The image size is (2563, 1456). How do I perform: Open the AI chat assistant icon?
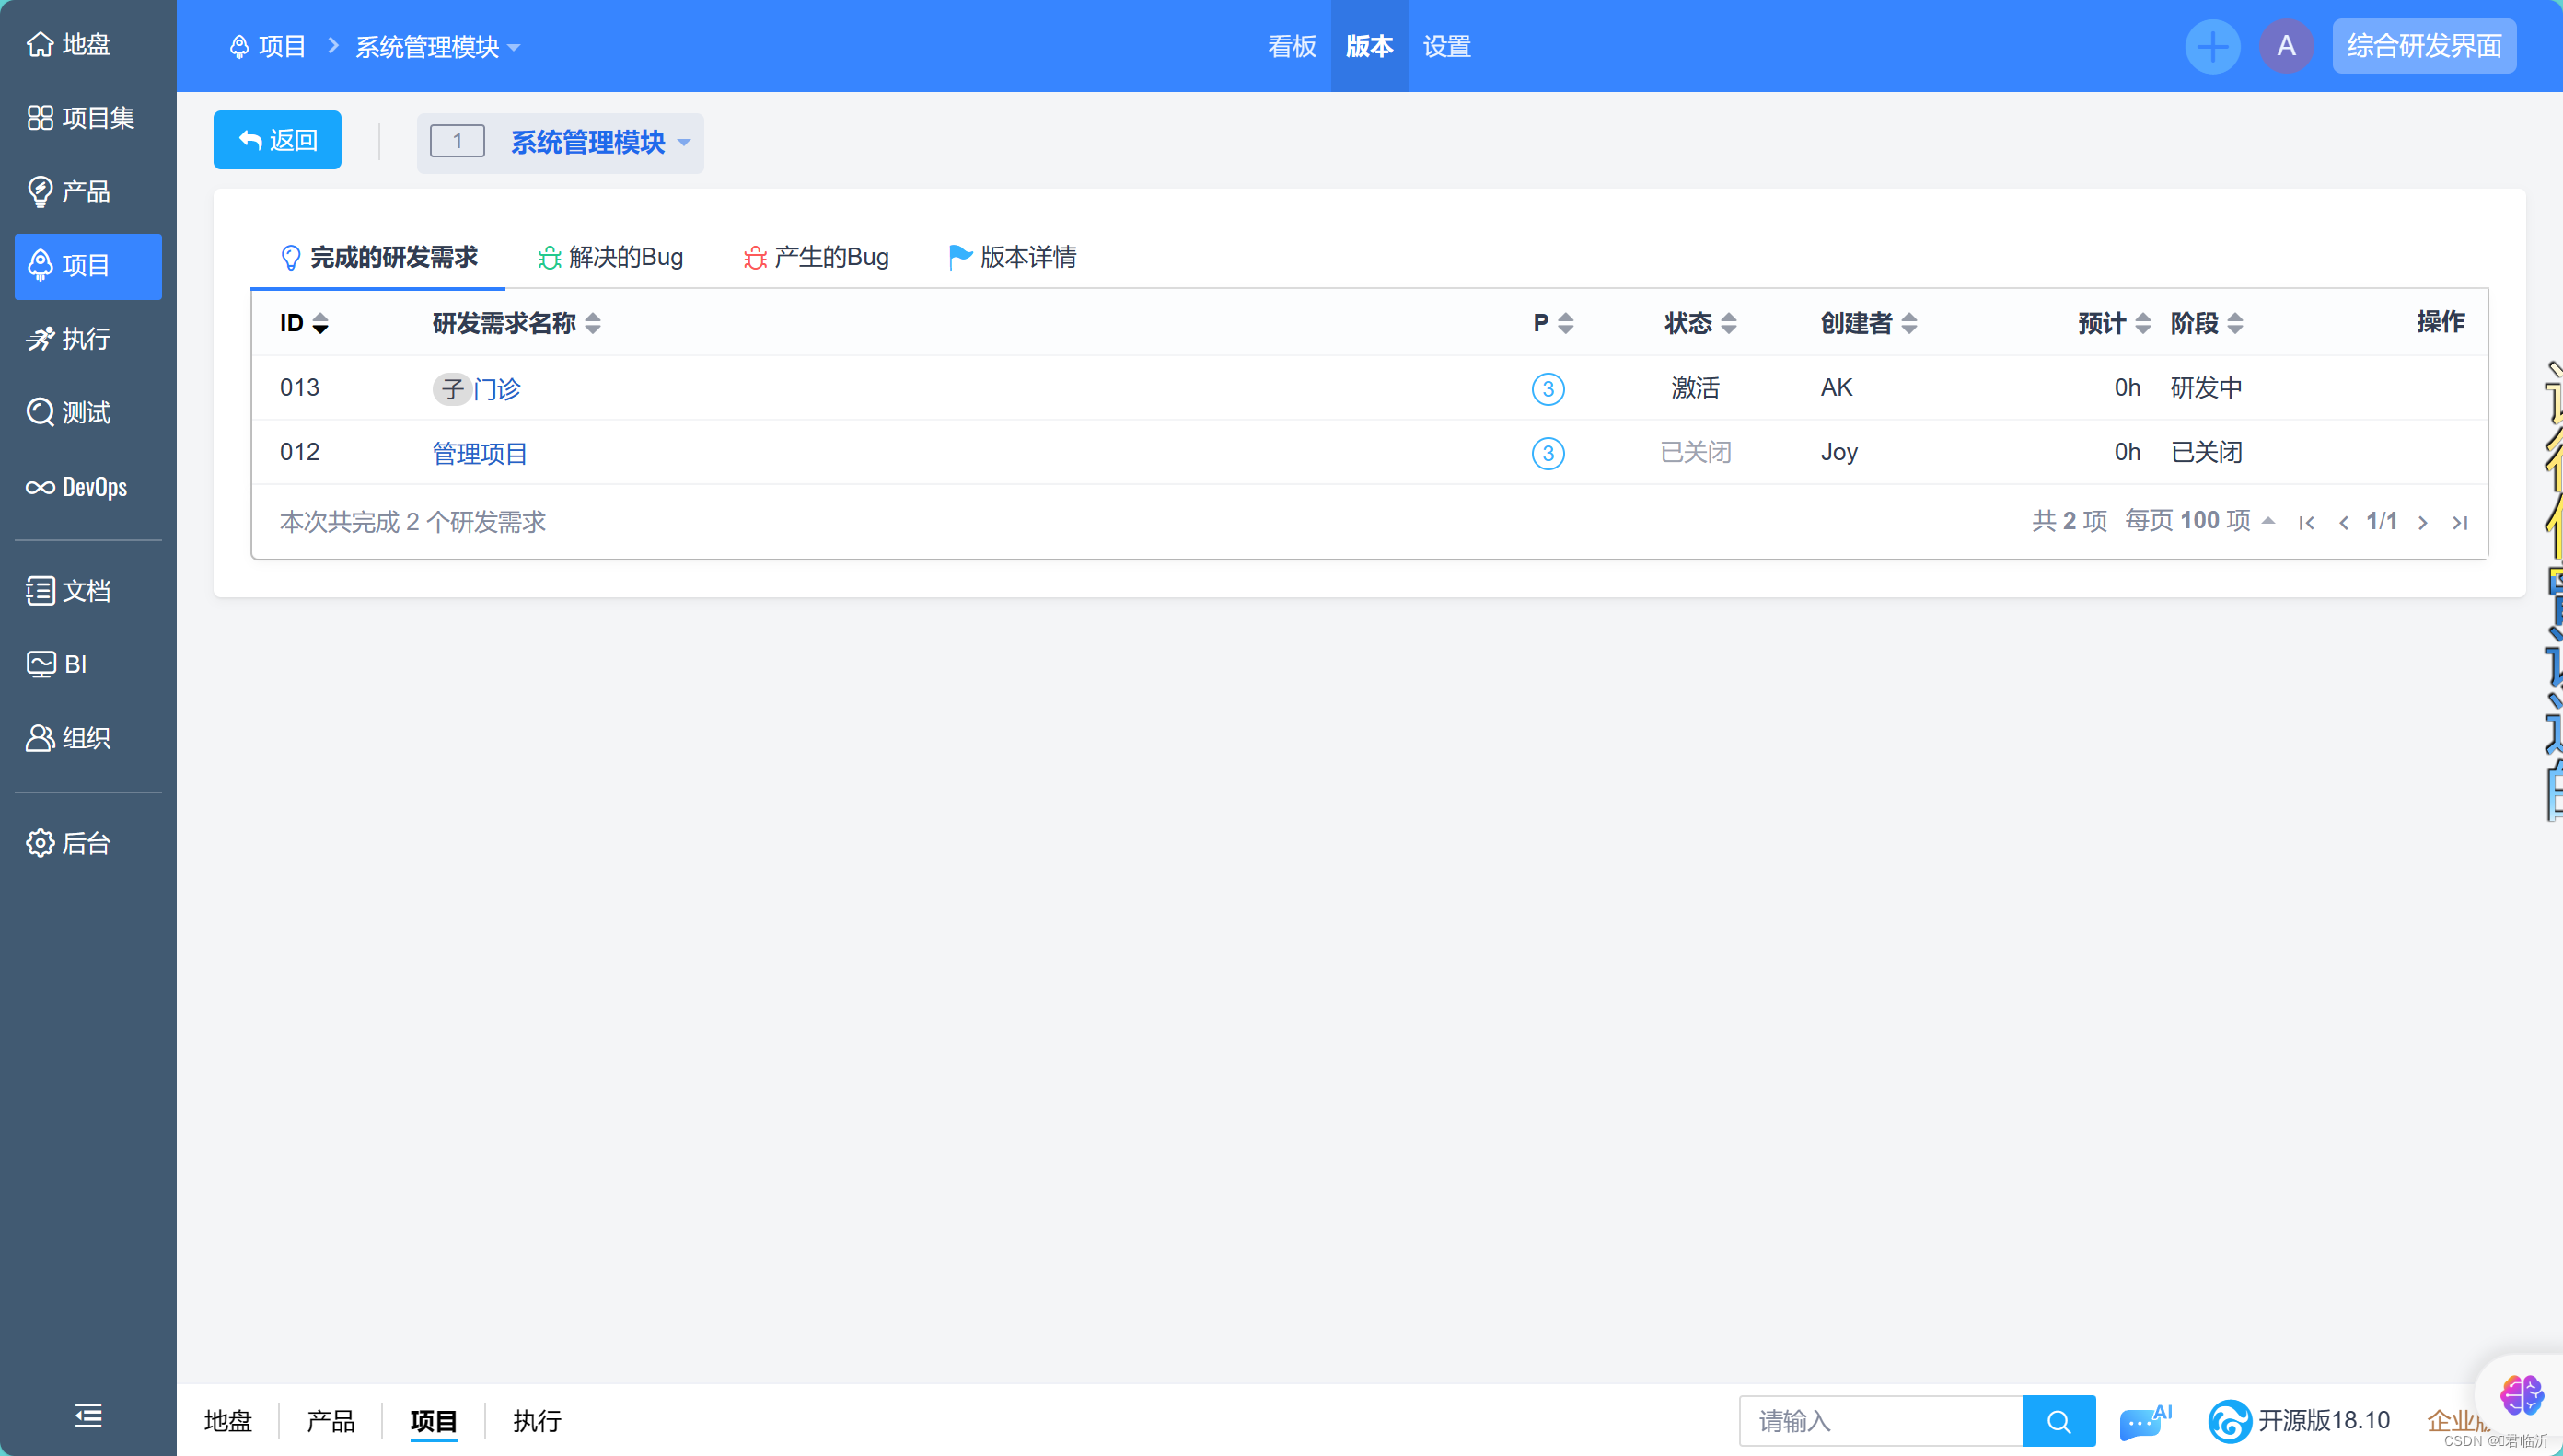coord(2143,1421)
